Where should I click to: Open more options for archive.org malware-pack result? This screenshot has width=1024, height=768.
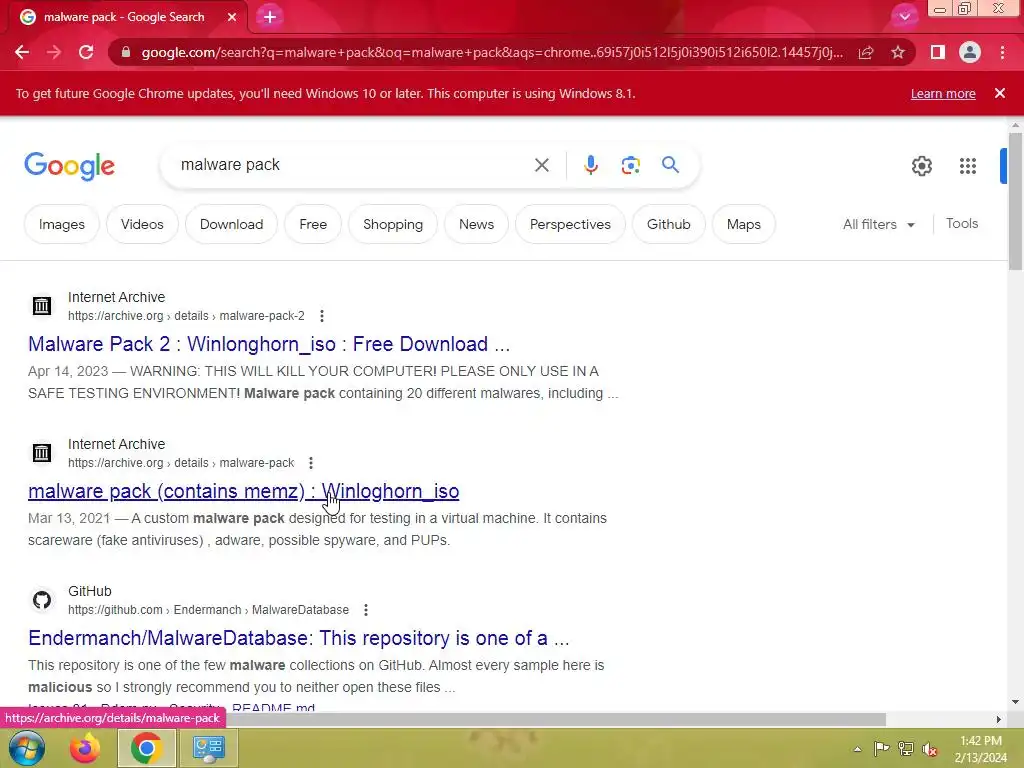311,463
